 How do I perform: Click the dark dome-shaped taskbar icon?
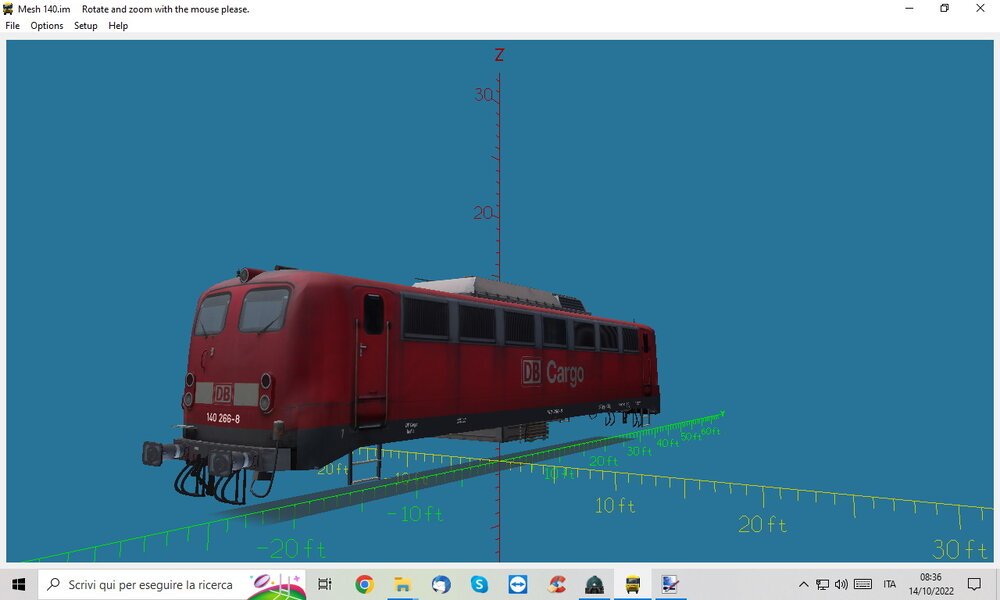pyautogui.click(x=594, y=584)
